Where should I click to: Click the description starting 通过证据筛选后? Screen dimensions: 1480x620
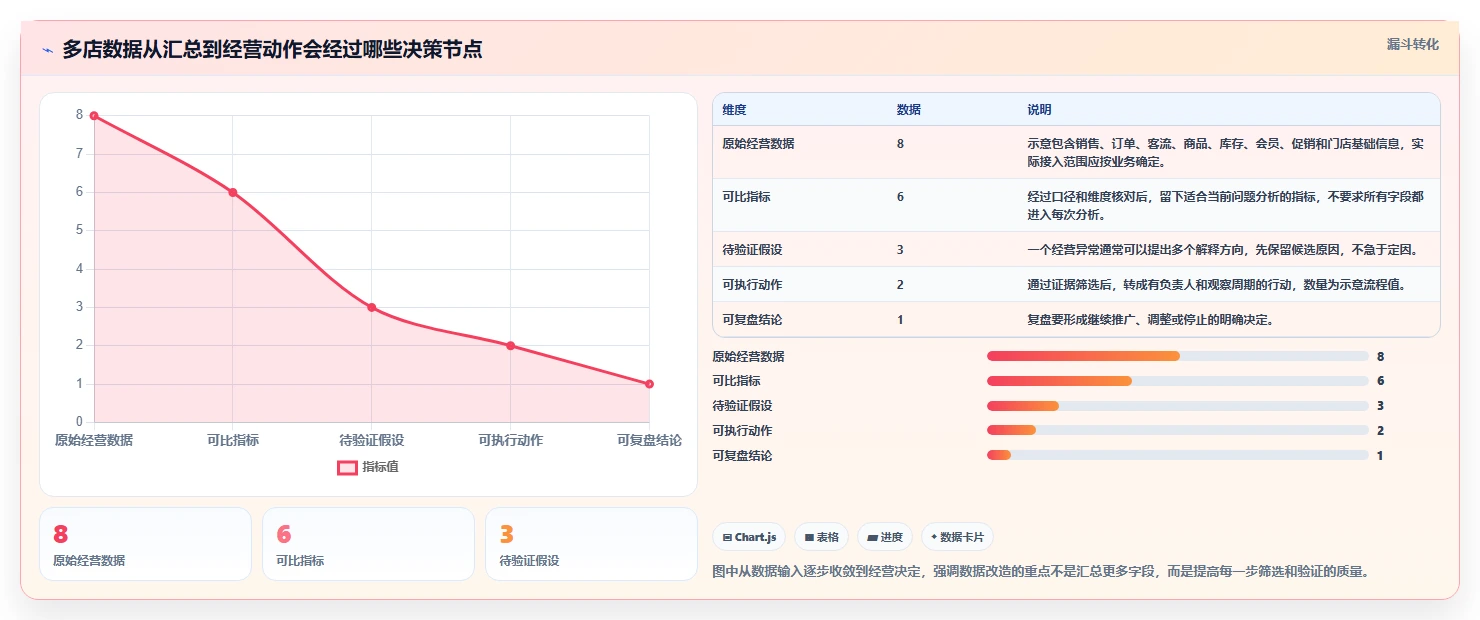coord(1216,285)
